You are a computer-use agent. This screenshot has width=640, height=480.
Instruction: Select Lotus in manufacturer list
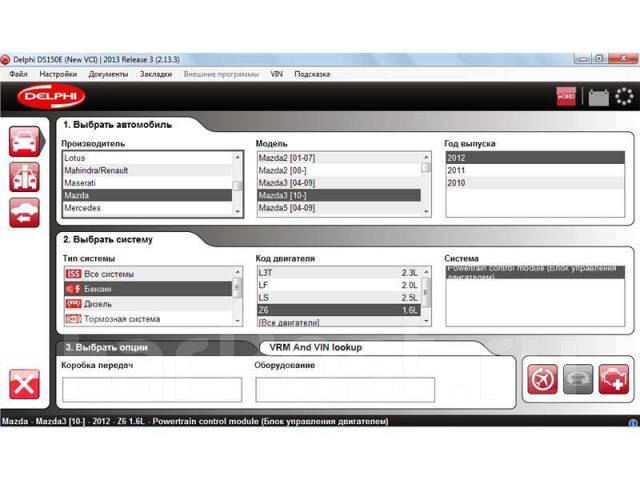147,158
